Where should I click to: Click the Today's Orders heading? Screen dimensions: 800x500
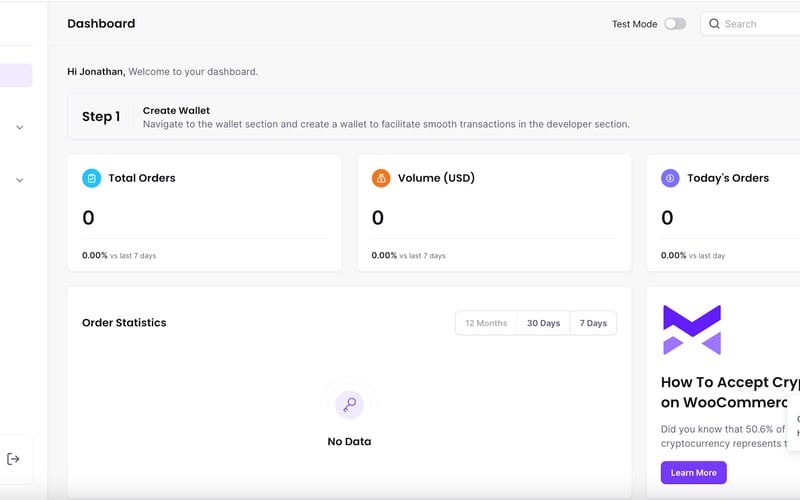coord(728,178)
